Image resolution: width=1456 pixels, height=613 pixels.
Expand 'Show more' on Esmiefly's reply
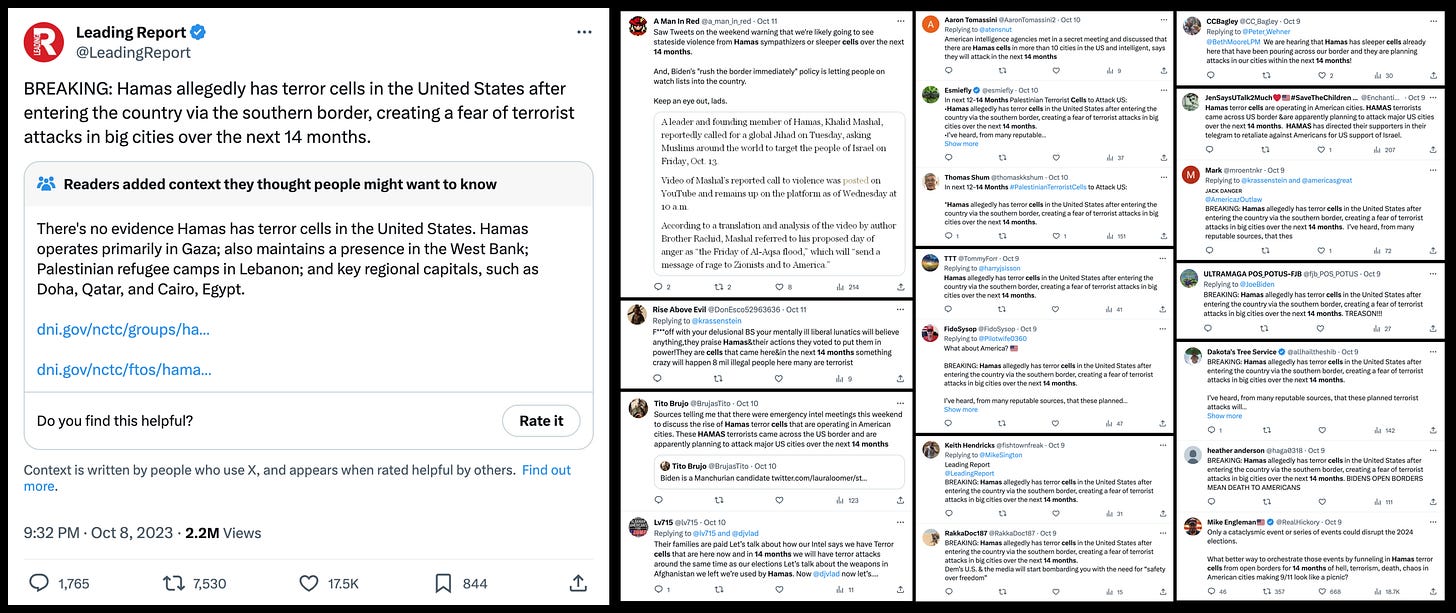point(960,143)
